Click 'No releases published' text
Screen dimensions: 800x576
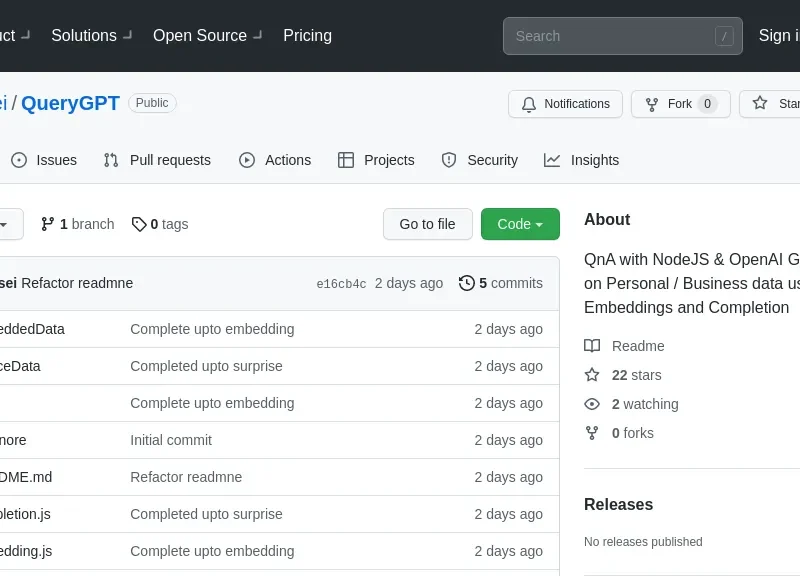[x=643, y=542]
